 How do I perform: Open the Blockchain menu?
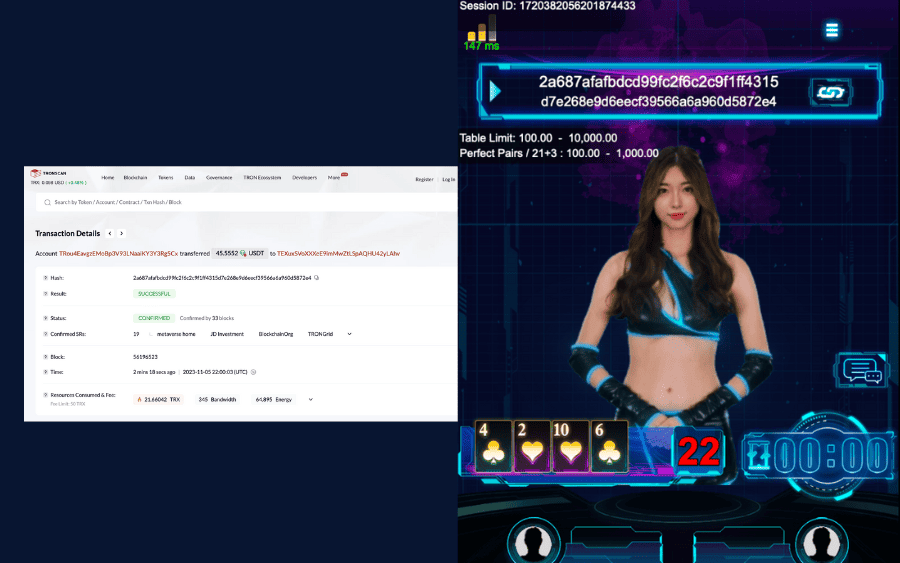click(135, 177)
